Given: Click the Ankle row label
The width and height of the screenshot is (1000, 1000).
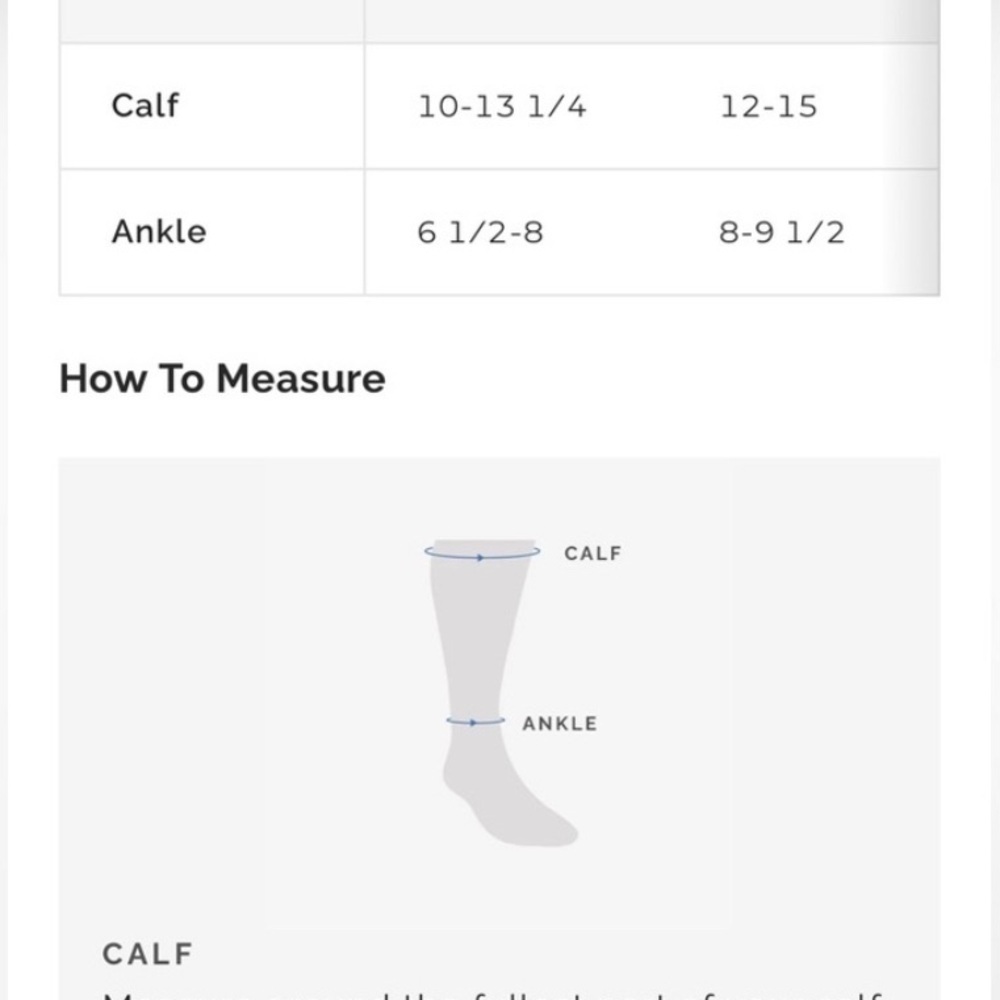Looking at the screenshot, I should tap(159, 232).
